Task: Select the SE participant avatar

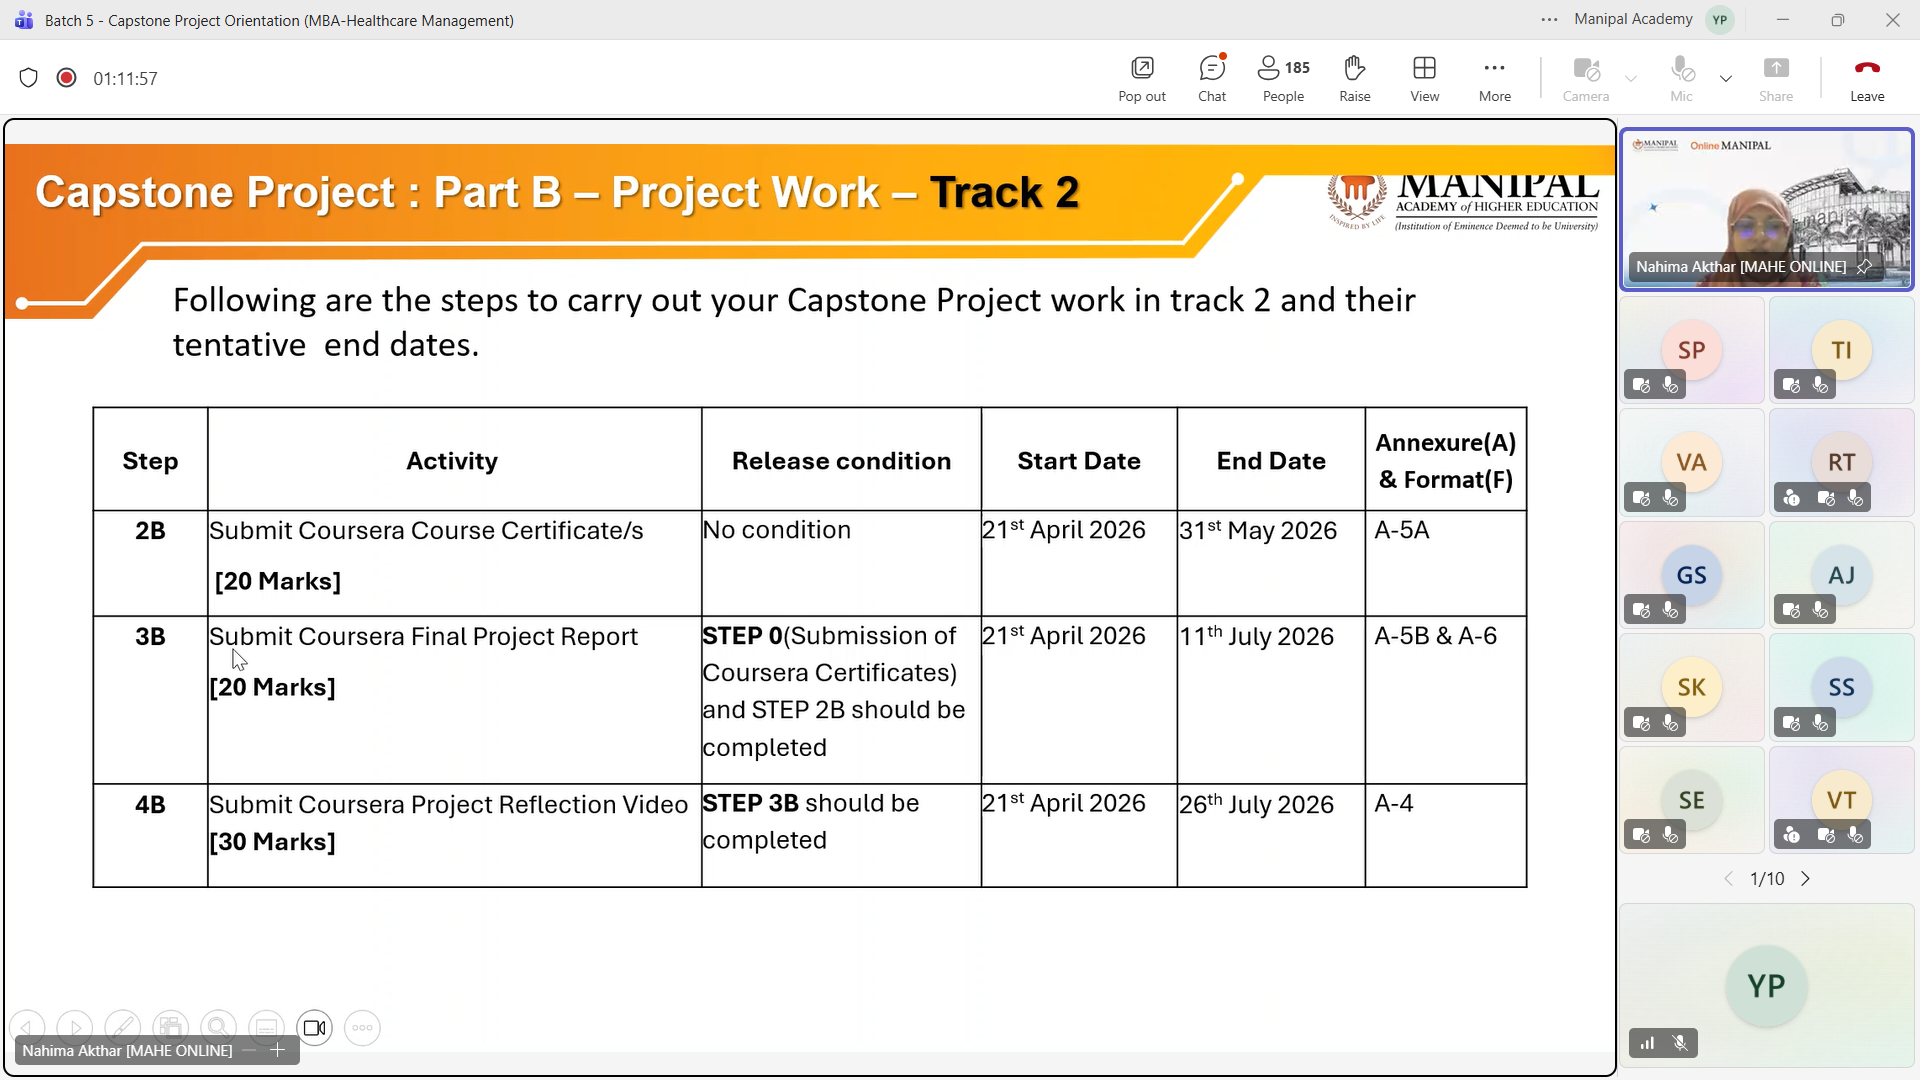Action: coord(1692,800)
